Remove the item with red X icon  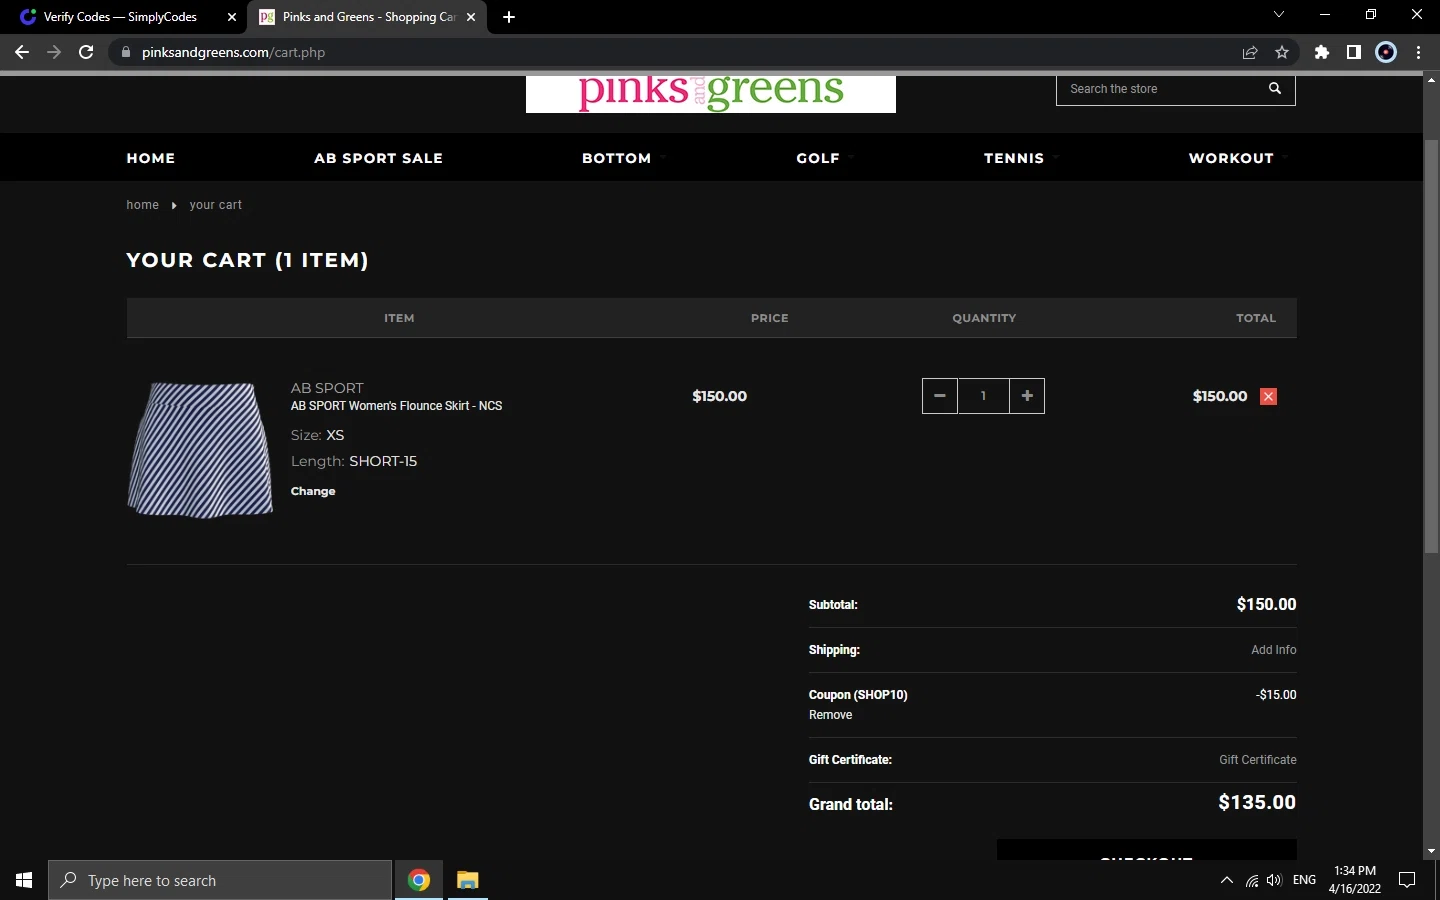click(1268, 396)
